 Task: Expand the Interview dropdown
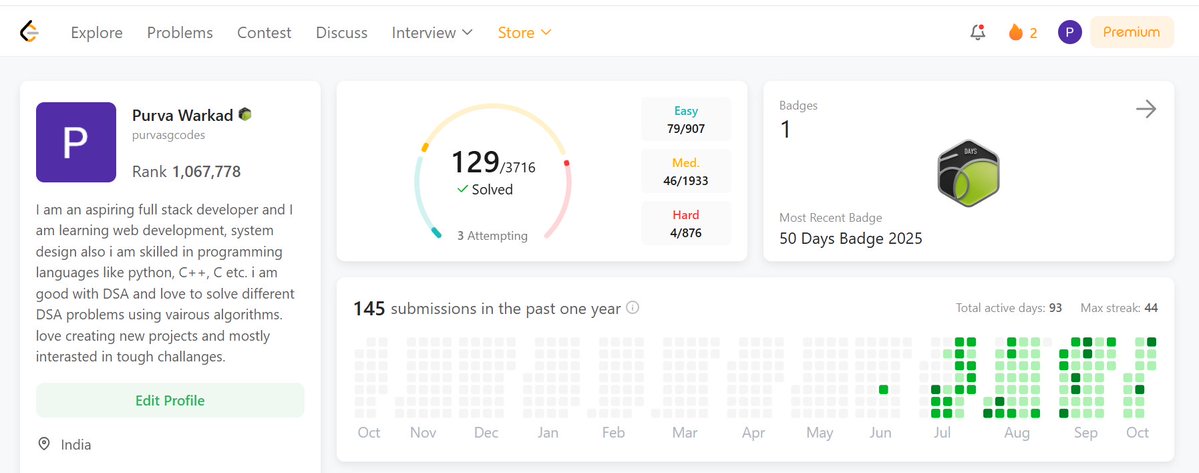[432, 32]
